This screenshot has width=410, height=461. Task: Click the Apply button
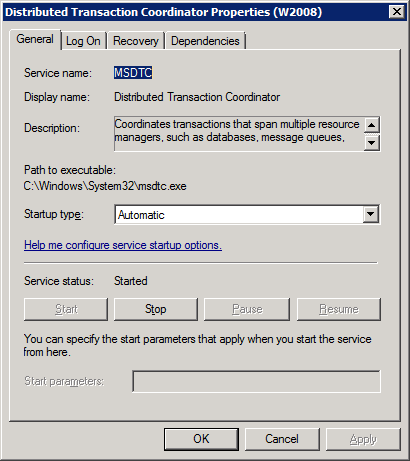click(363, 439)
